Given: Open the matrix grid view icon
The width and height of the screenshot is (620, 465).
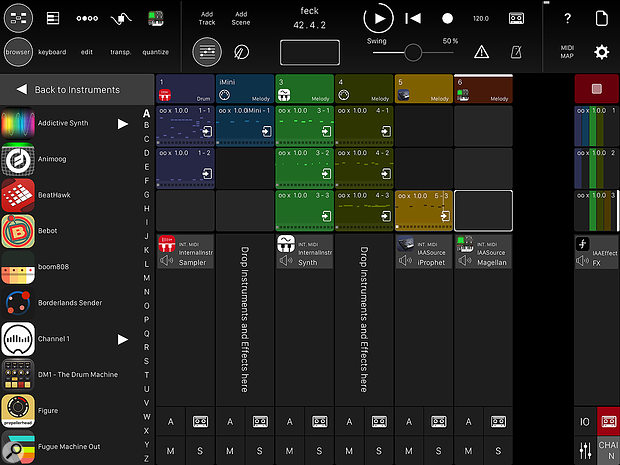Looking at the screenshot, I should (x=18, y=18).
